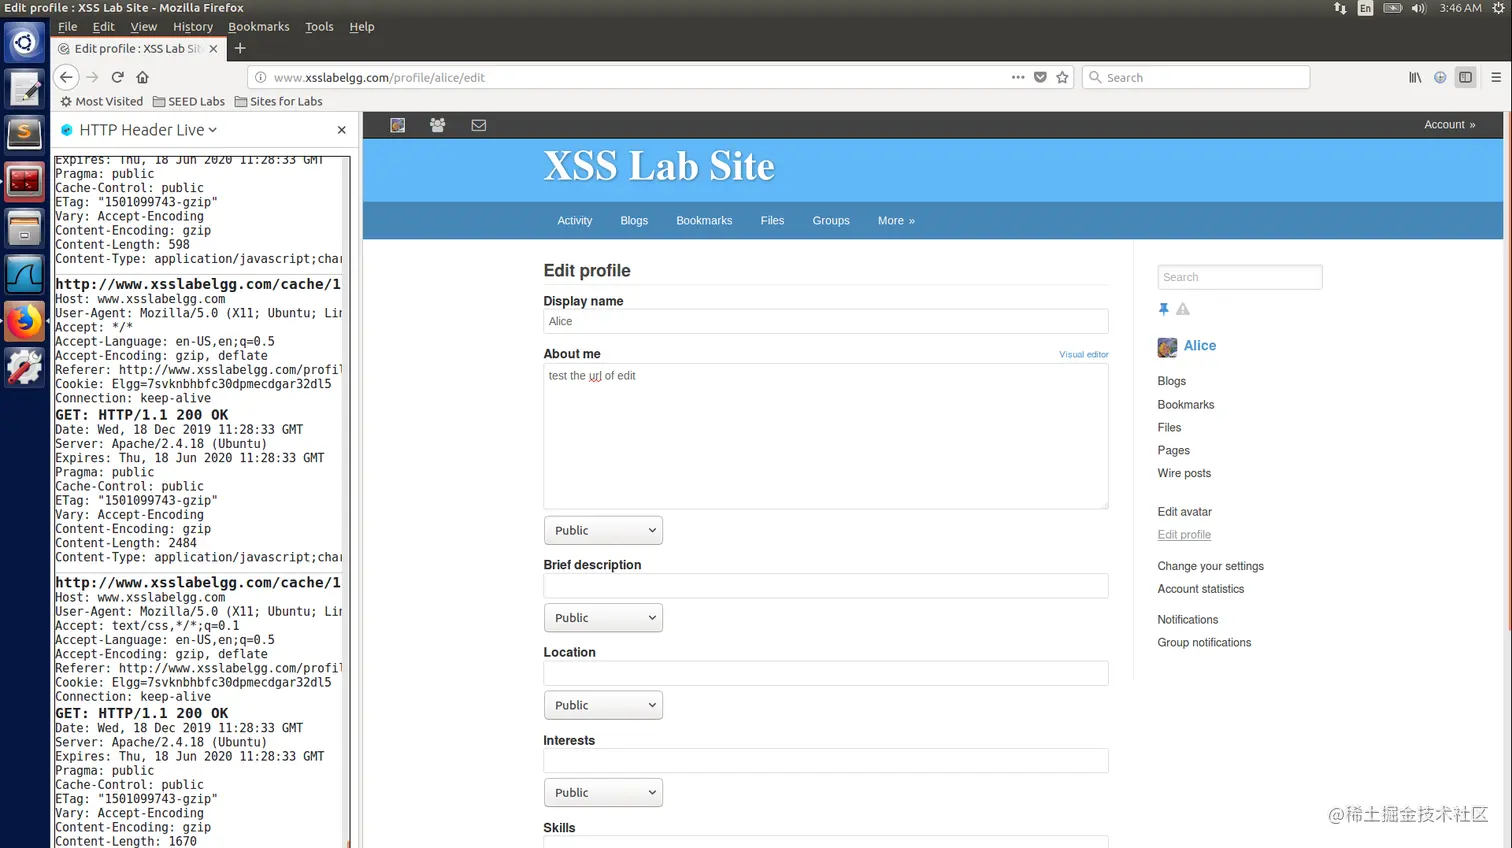Go to the Groups tab
The height and width of the screenshot is (848, 1512).
(831, 221)
